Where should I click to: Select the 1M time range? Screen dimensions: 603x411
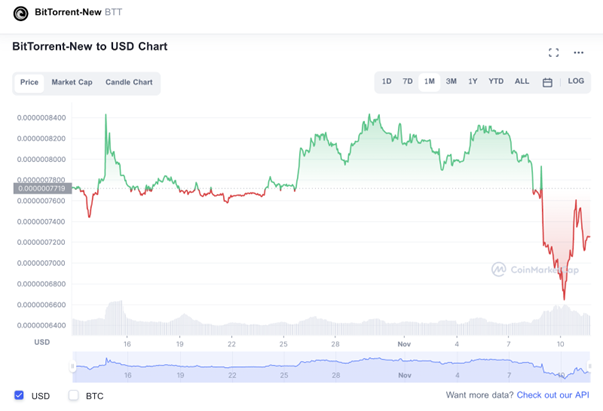429,82
